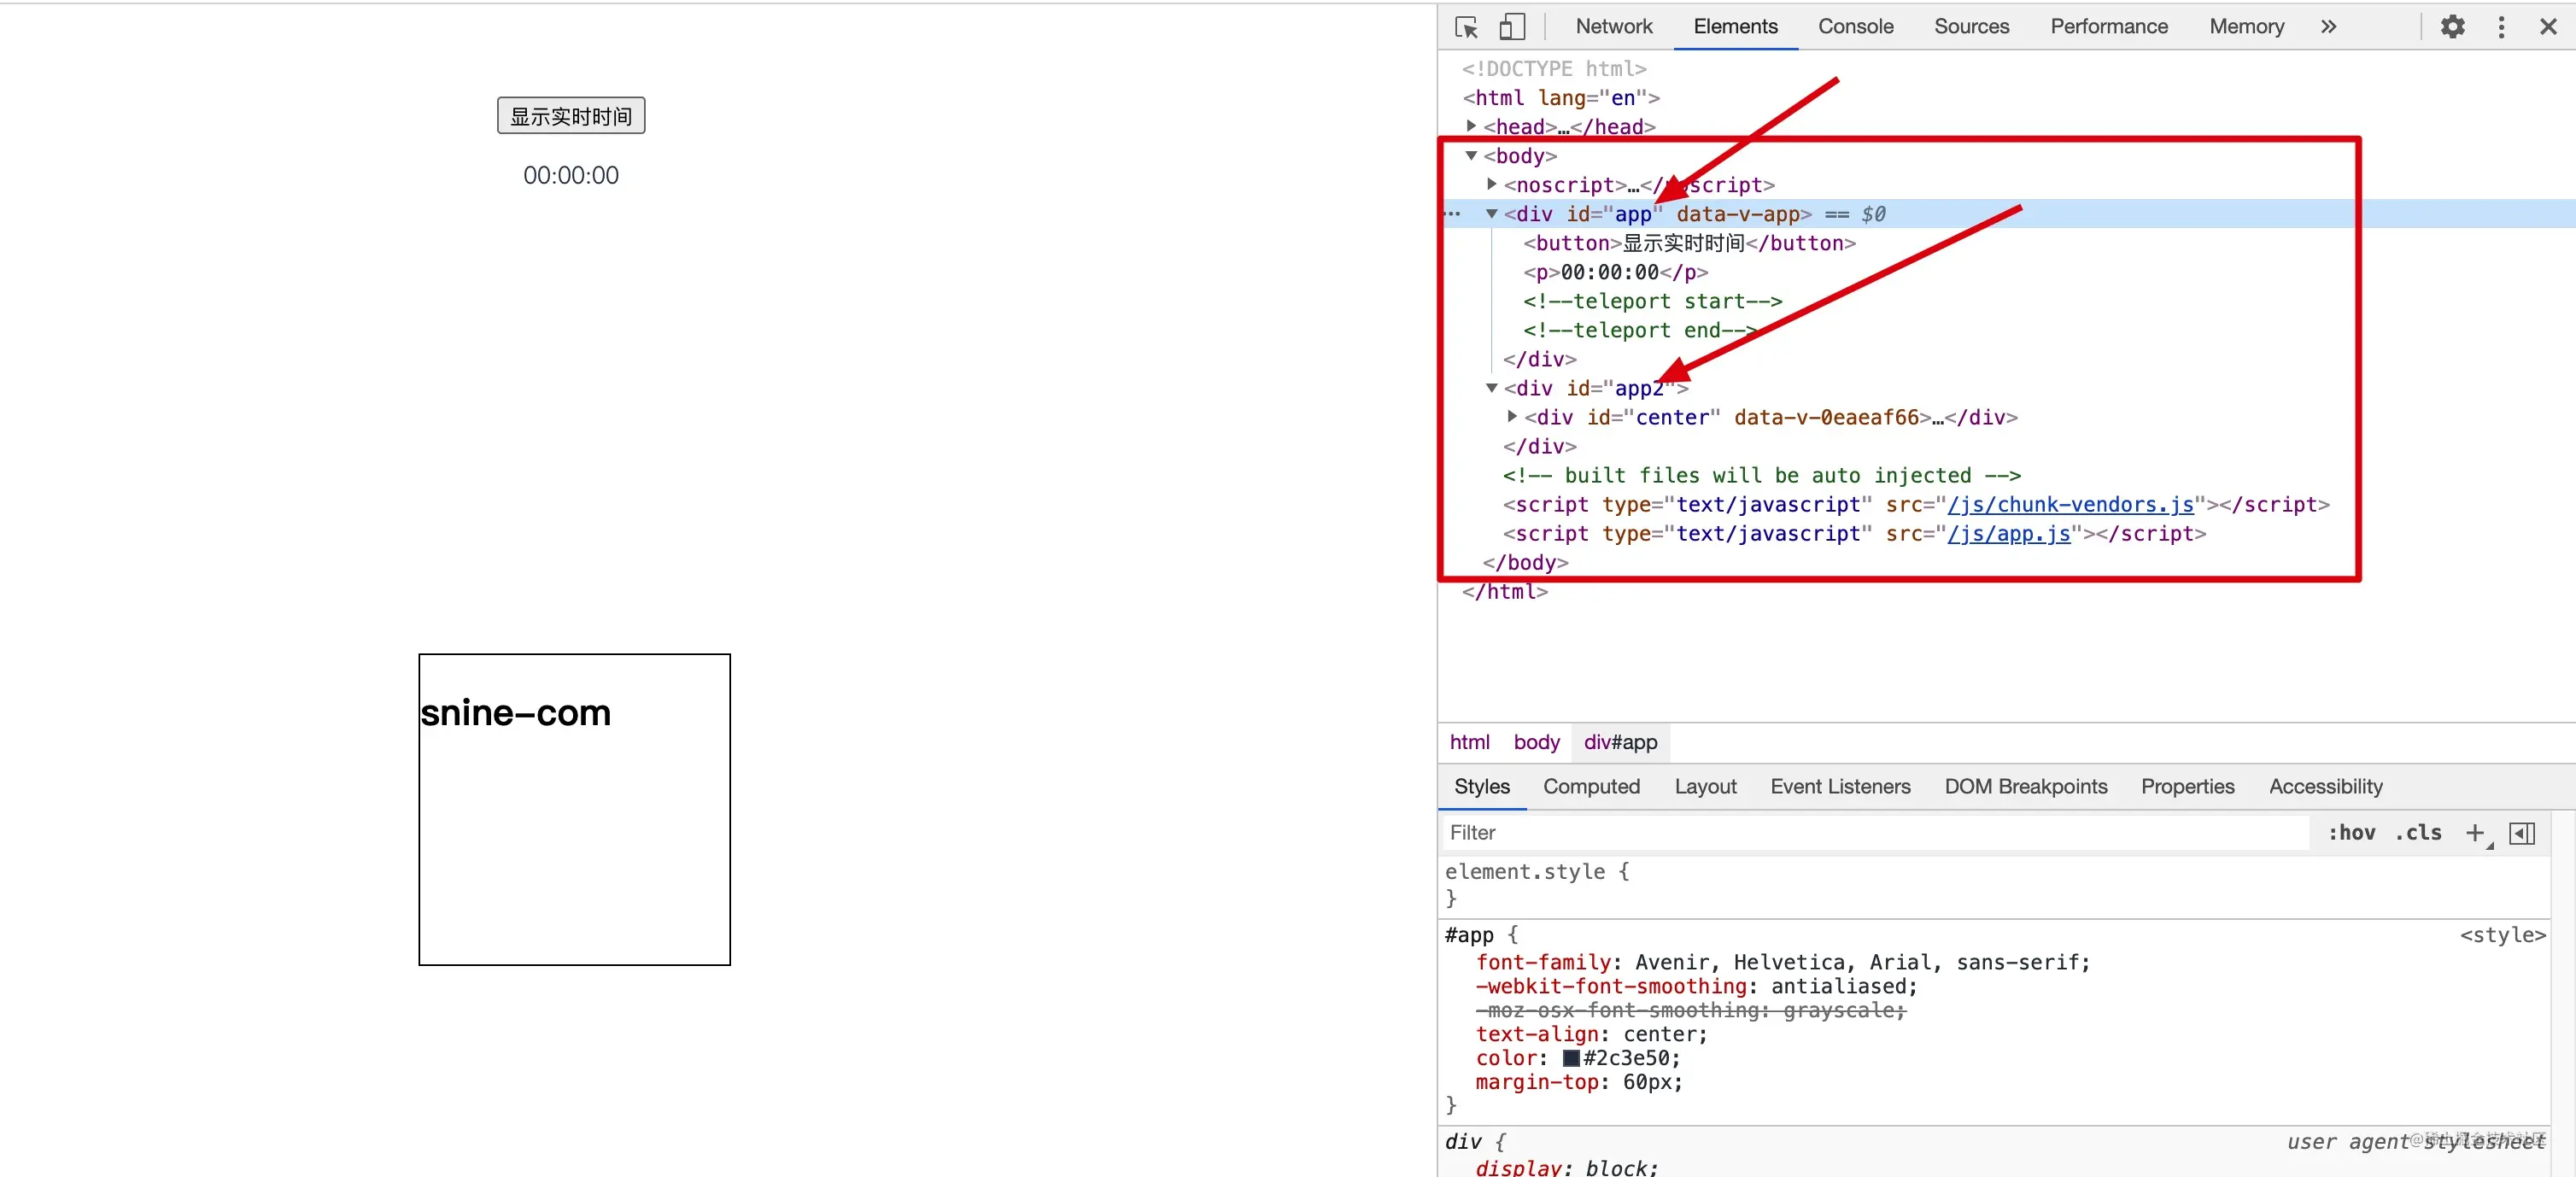This screenshot has width=2576, height=1177.
Task: Collapse the body element node
Action: click(1471, 155)
